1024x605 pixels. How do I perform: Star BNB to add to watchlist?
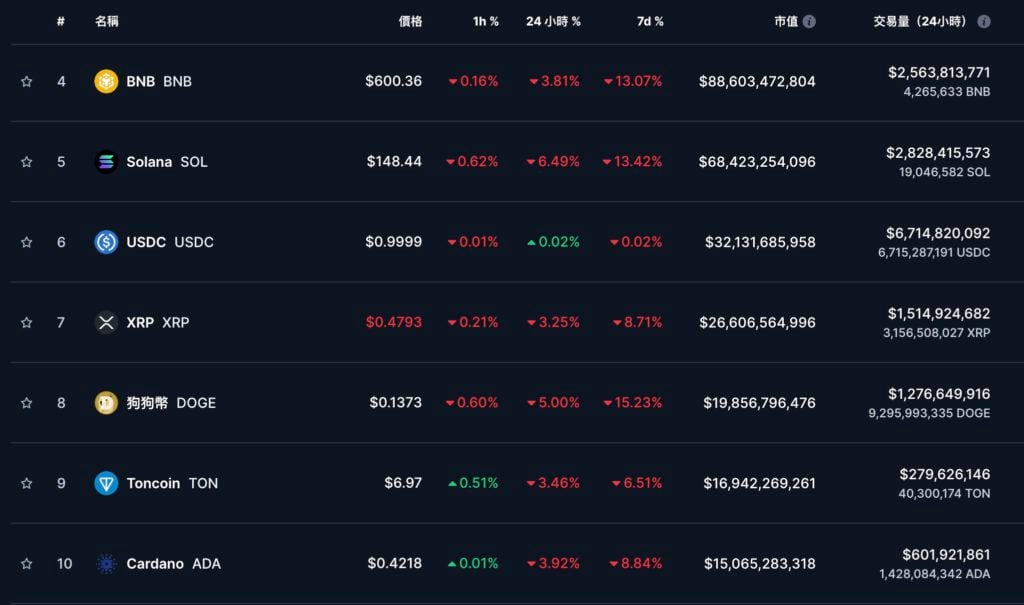tap(27, 81)
